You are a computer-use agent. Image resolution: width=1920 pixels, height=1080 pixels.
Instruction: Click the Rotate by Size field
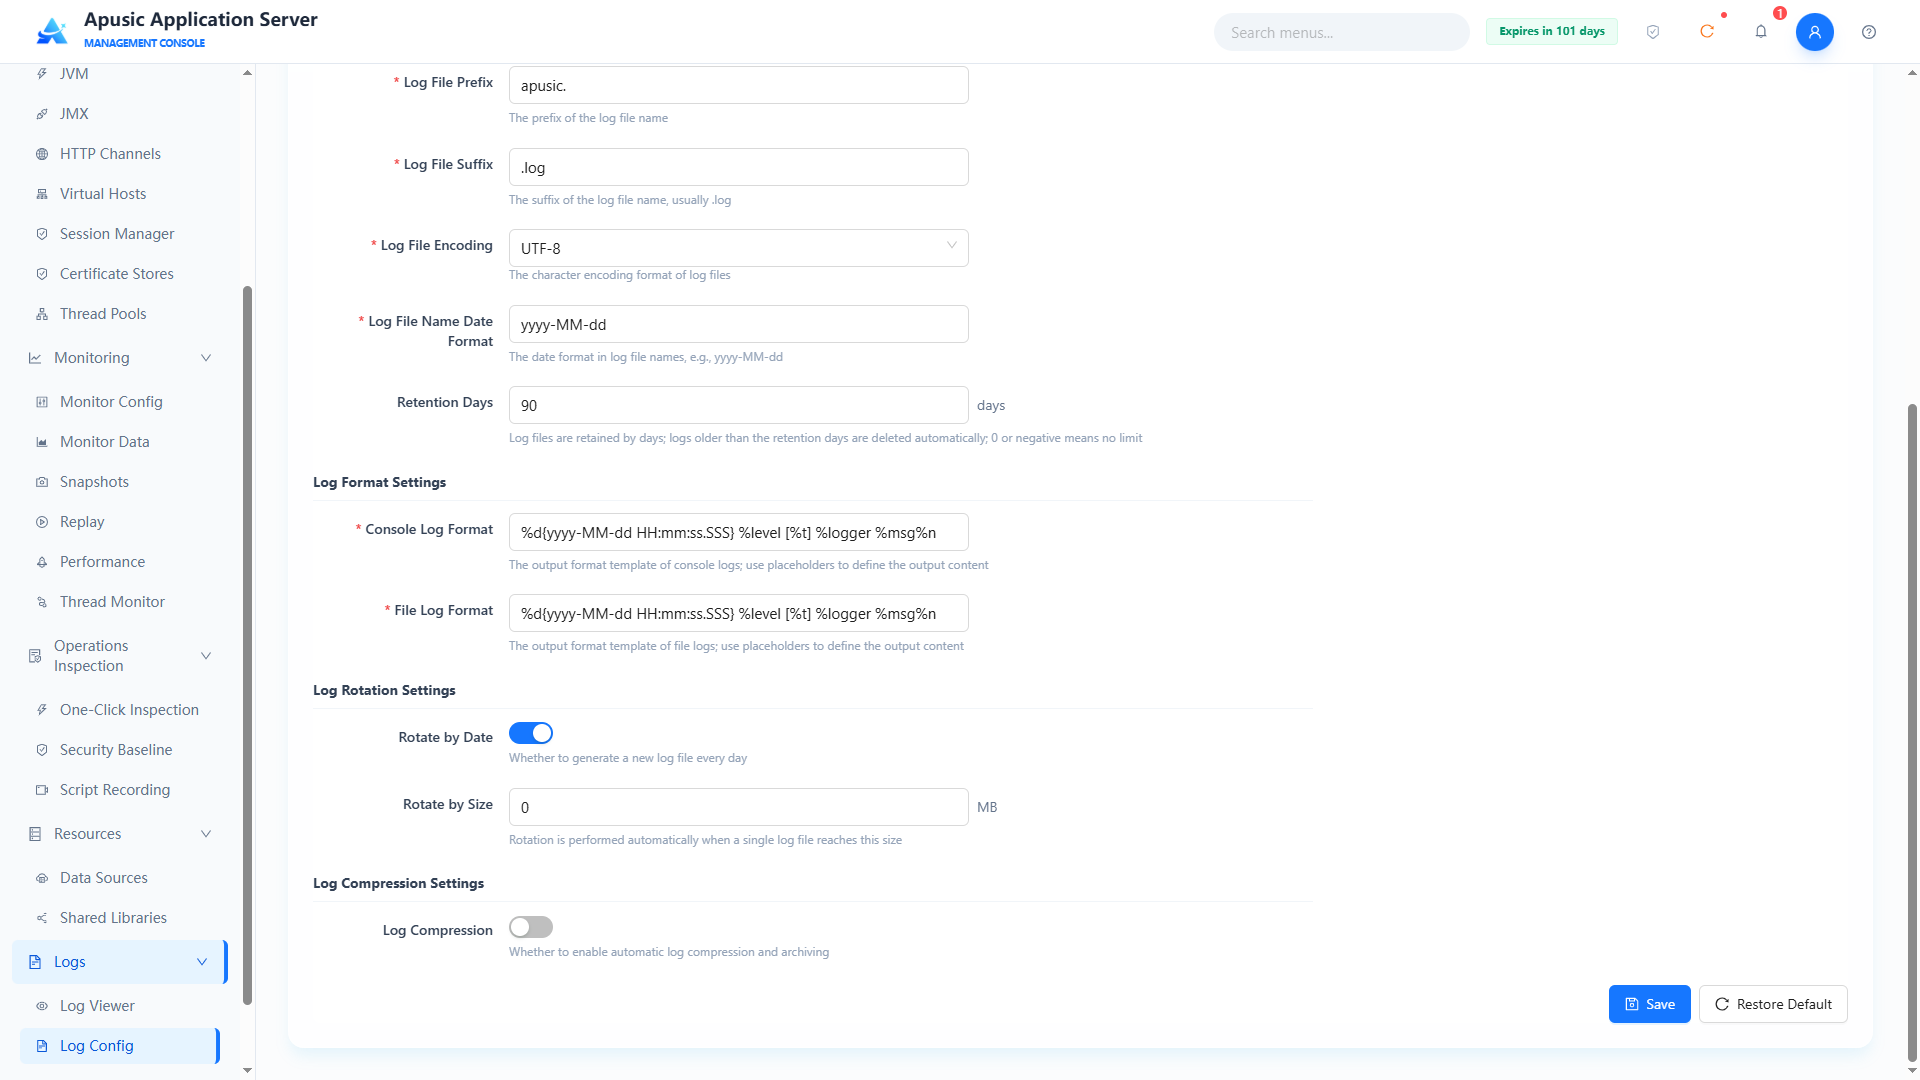coord(738,807)
